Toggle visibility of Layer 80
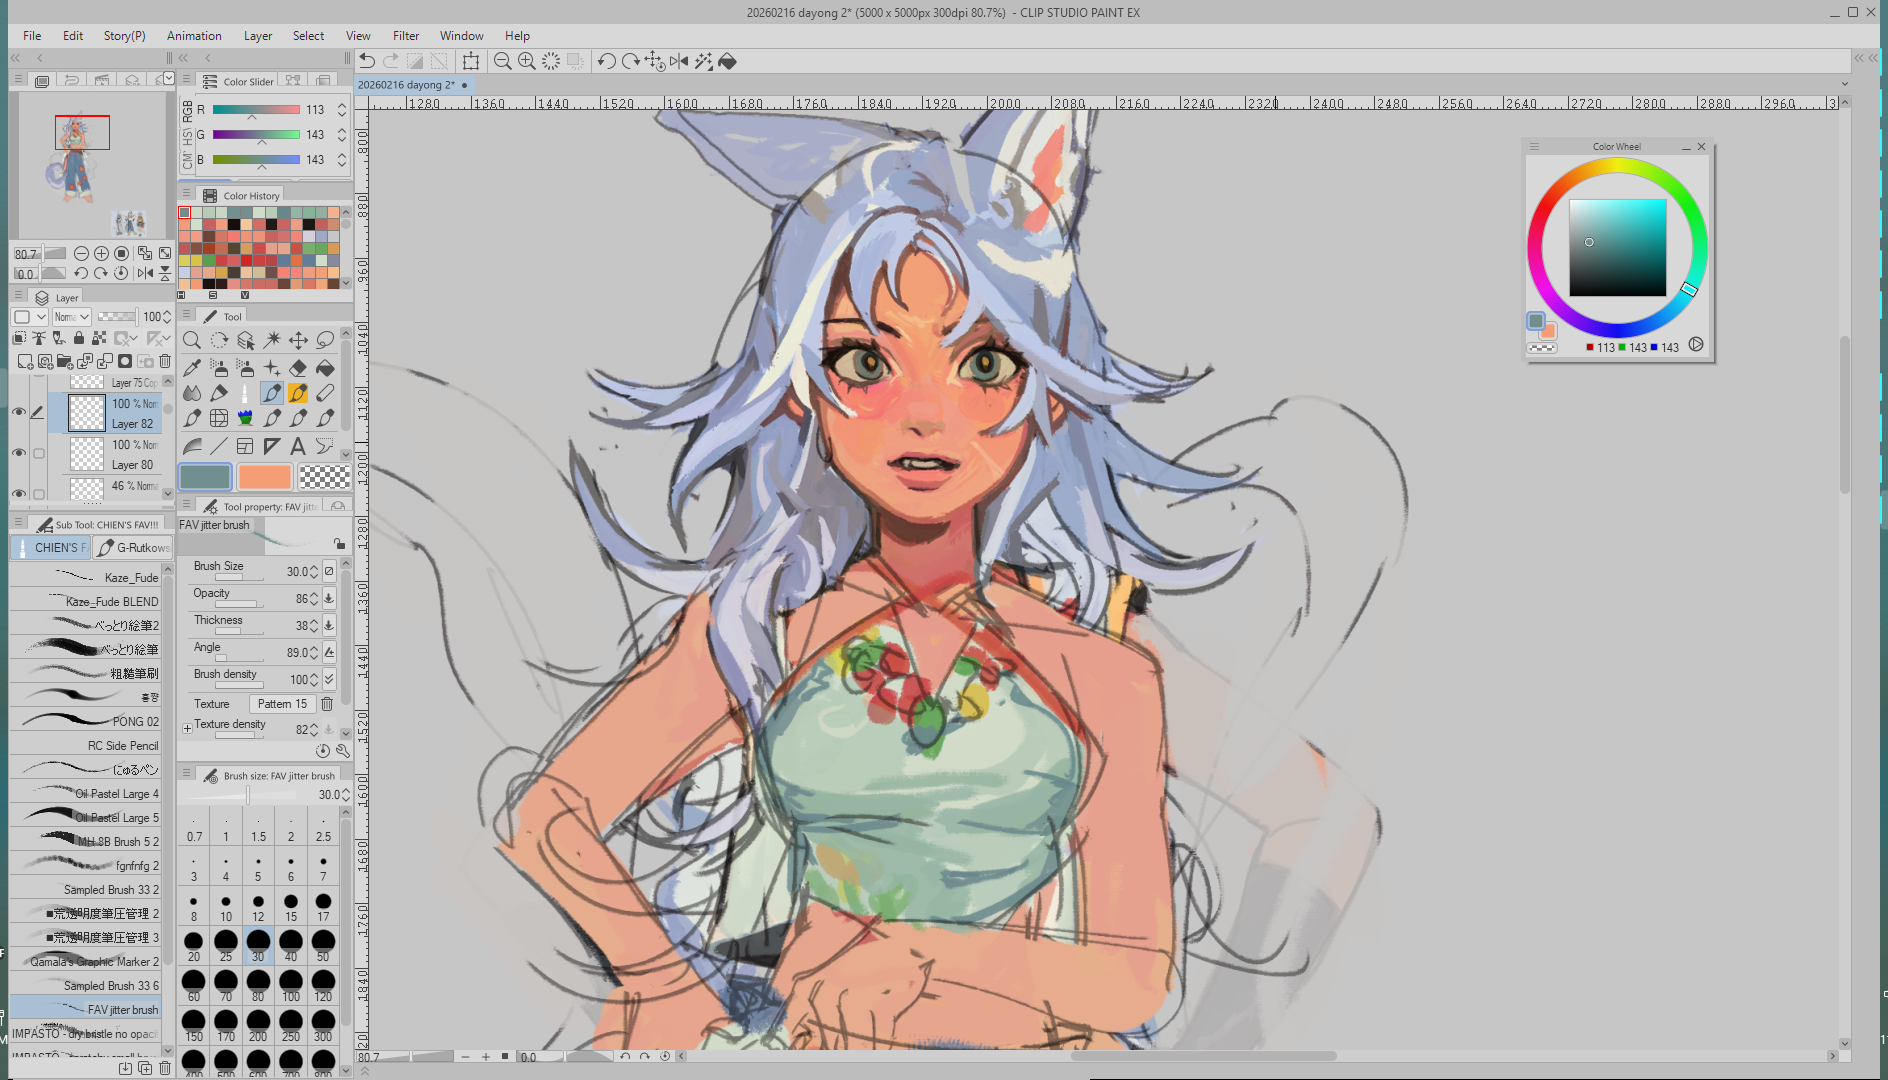This screenshot has height=1080, width=1888. [19, 454]
